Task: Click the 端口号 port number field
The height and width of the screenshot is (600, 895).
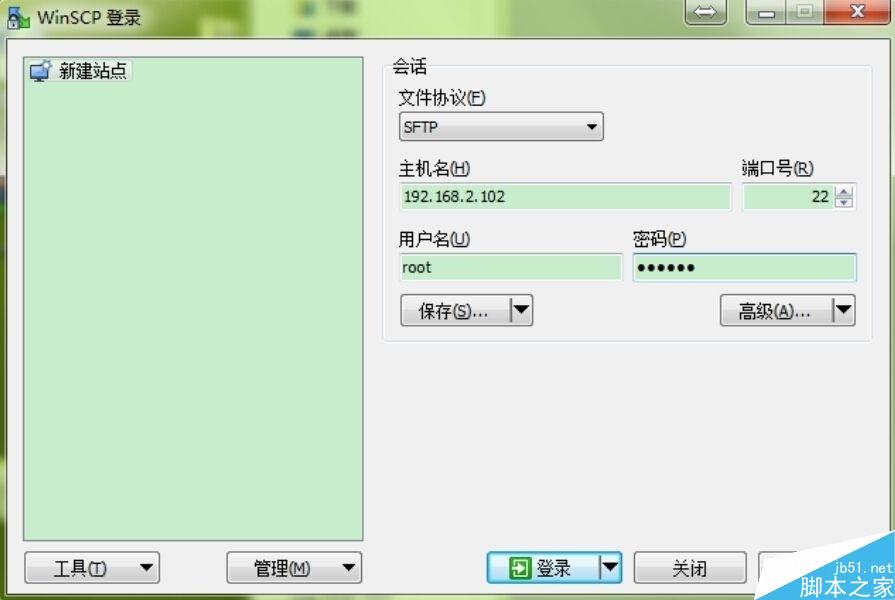Action: click(788, 197)
